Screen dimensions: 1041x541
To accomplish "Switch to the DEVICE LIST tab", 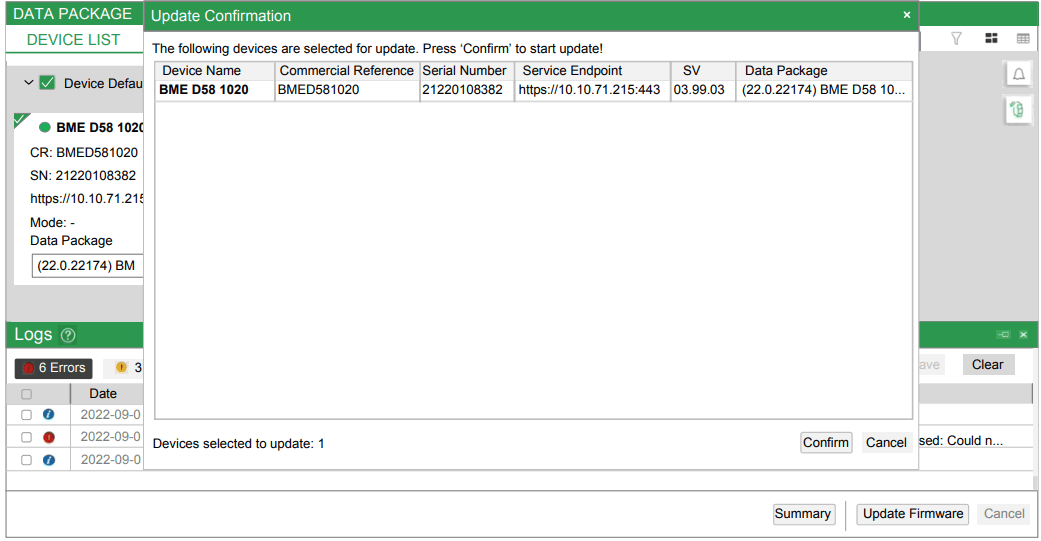I will pos(73,40).
